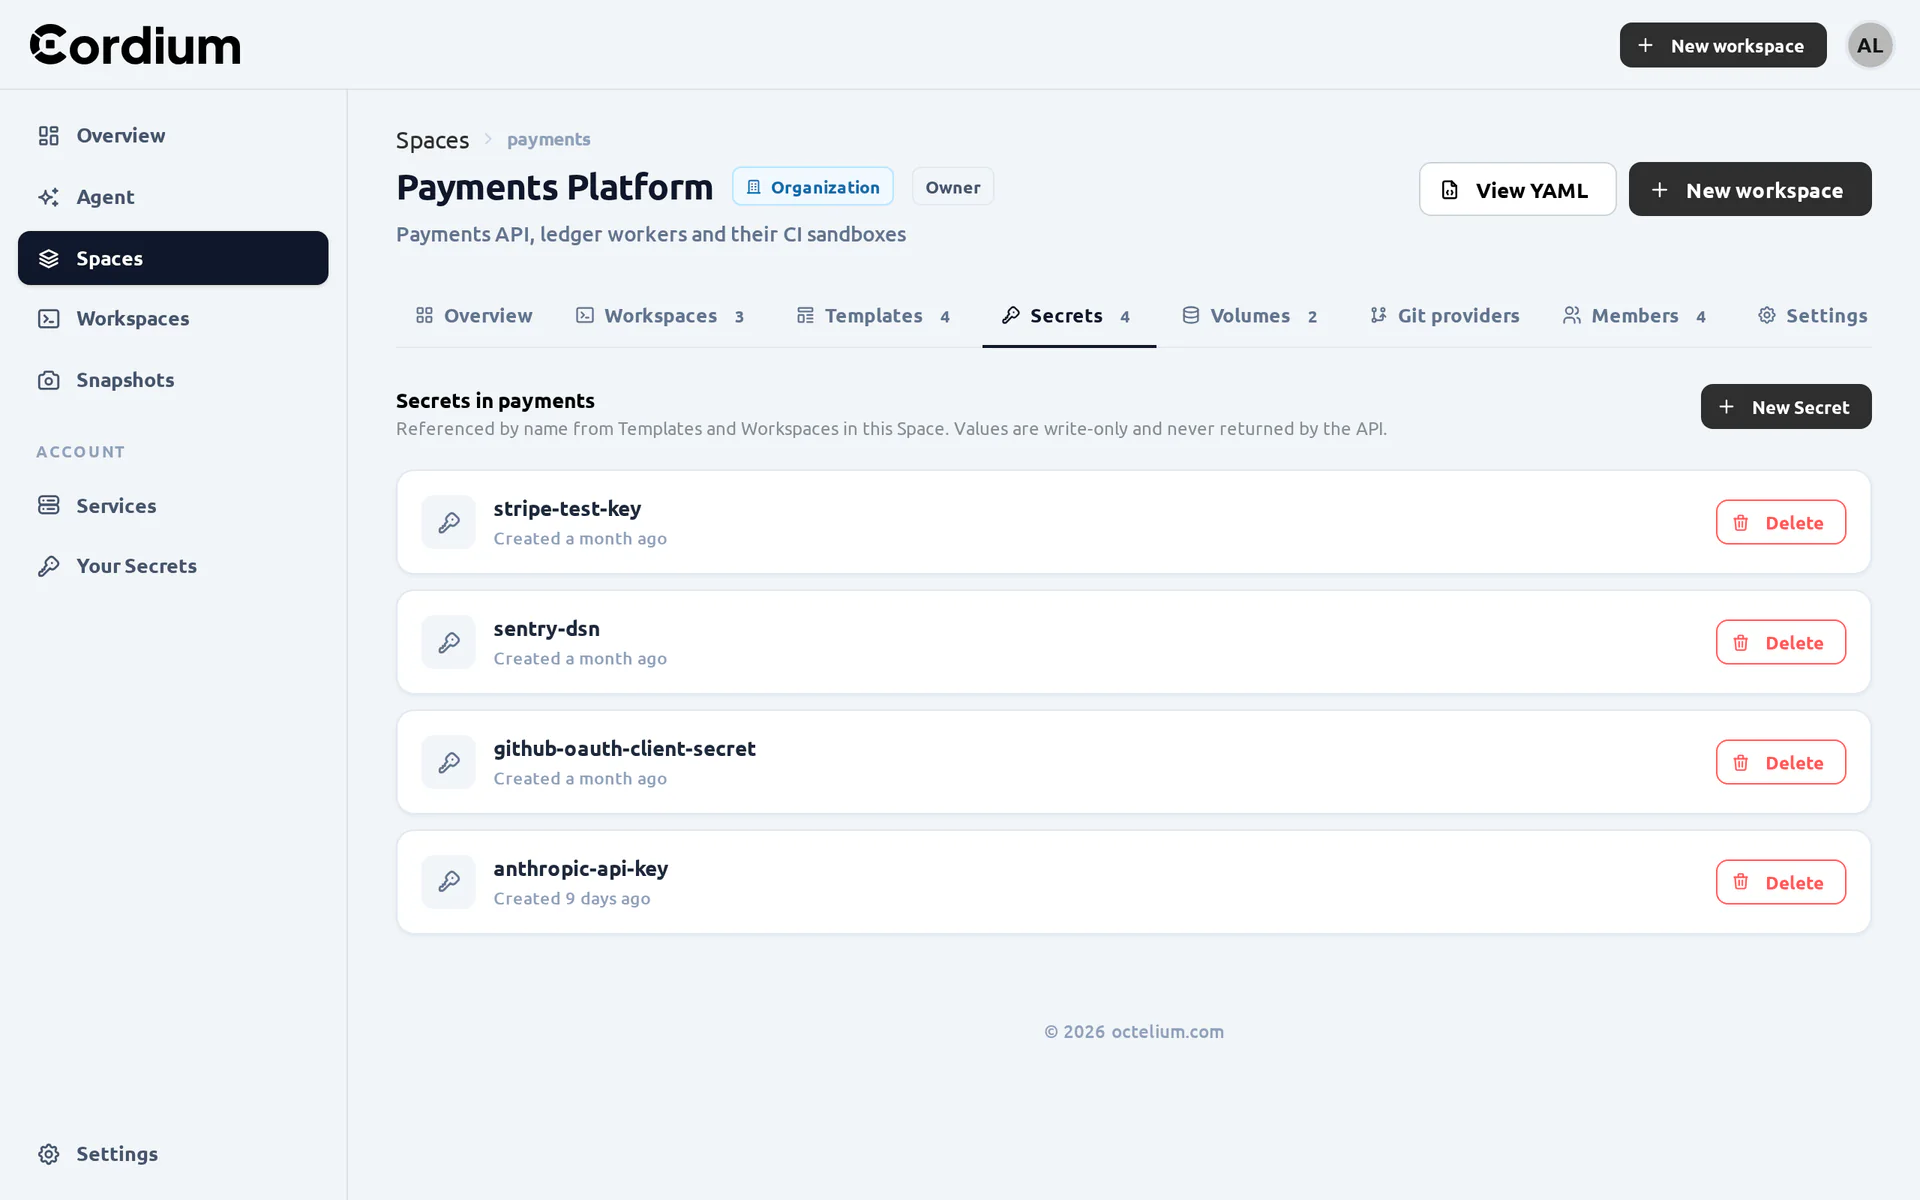
Task: Open the Git providers tab
Action: (x=1444, y=316)
